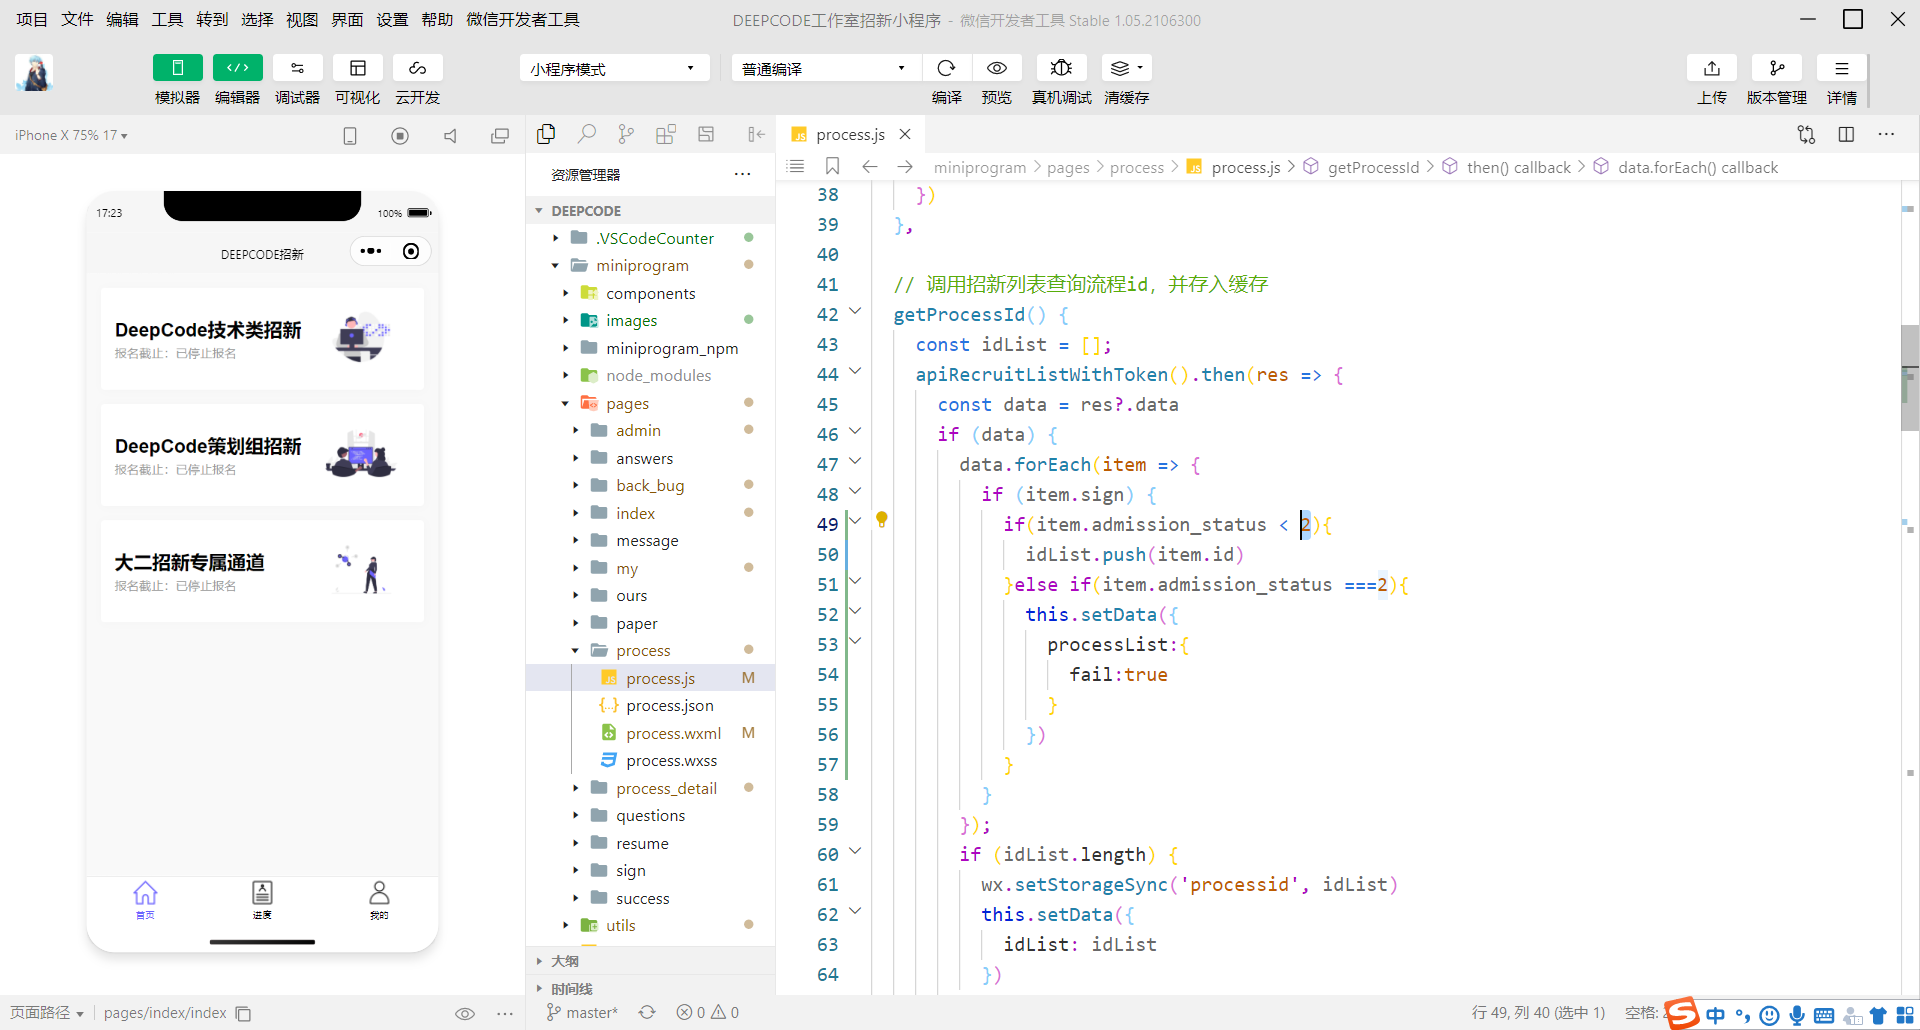Start real device debugging
This screenshot has height=1030, width=1920.
coord(1061,68)
